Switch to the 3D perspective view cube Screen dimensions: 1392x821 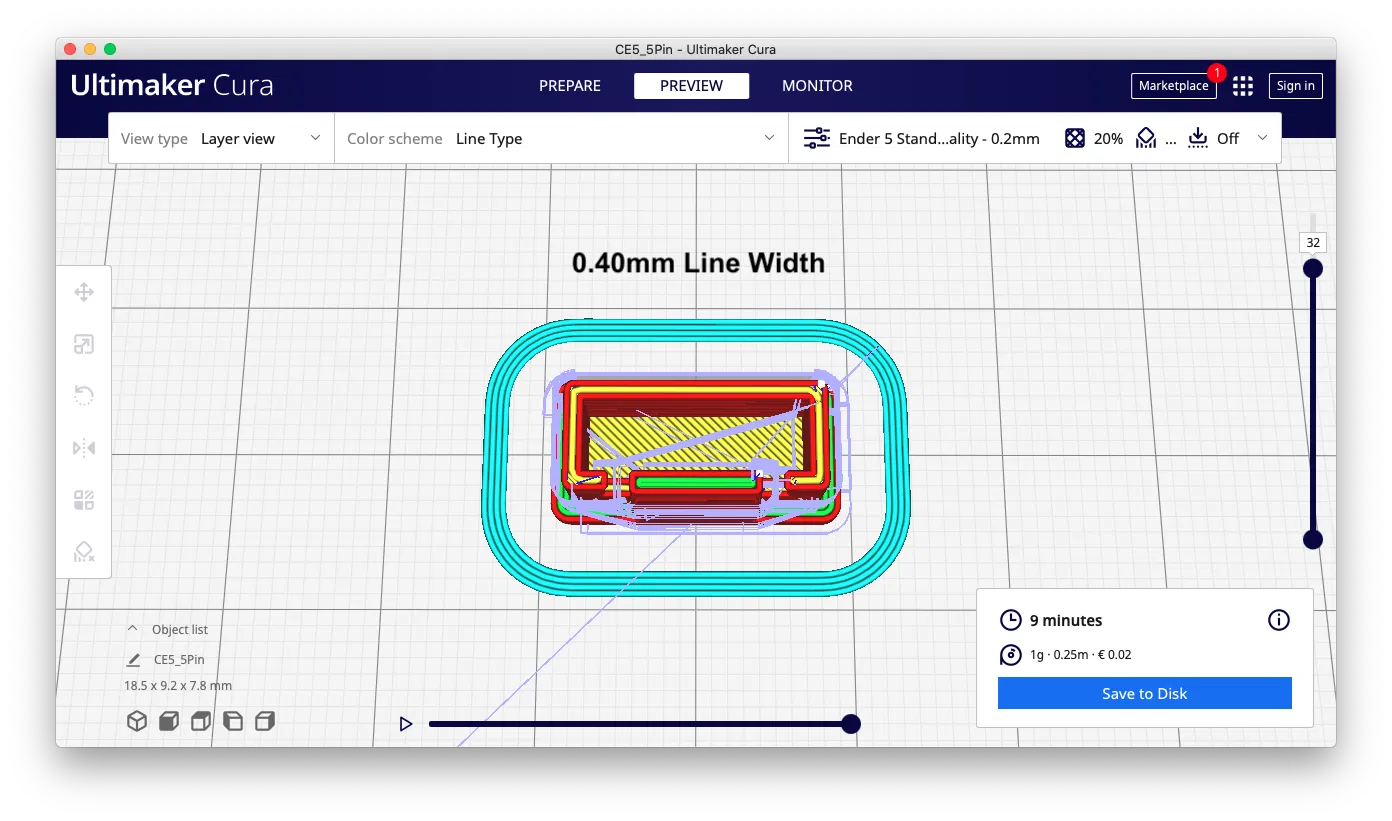click(x=137, y=721)
